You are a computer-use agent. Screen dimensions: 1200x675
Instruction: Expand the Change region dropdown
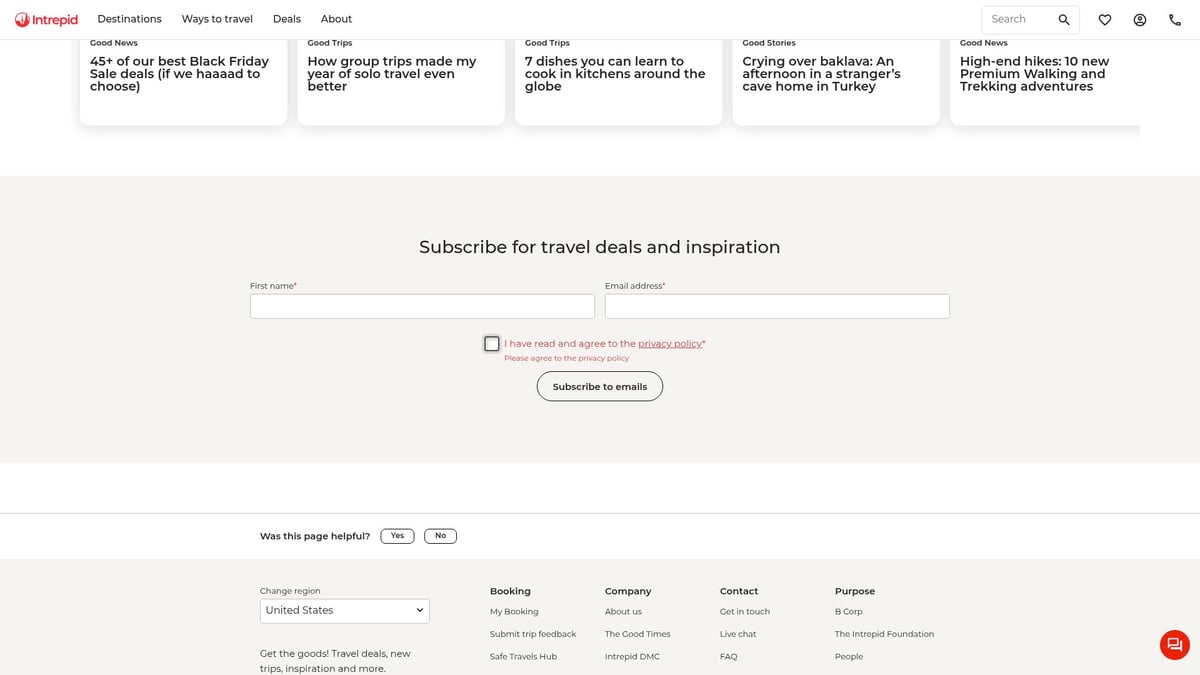[x=345, y=611]
